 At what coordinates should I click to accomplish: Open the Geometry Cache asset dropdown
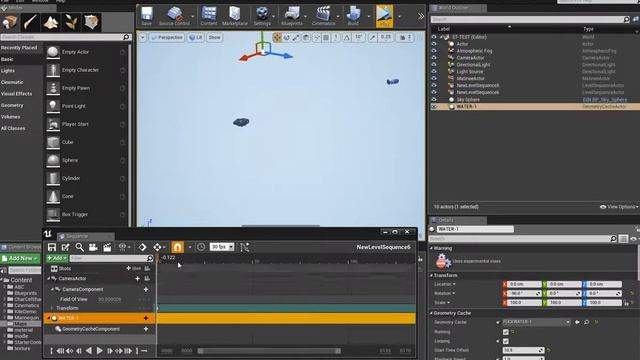pos(536,322)
